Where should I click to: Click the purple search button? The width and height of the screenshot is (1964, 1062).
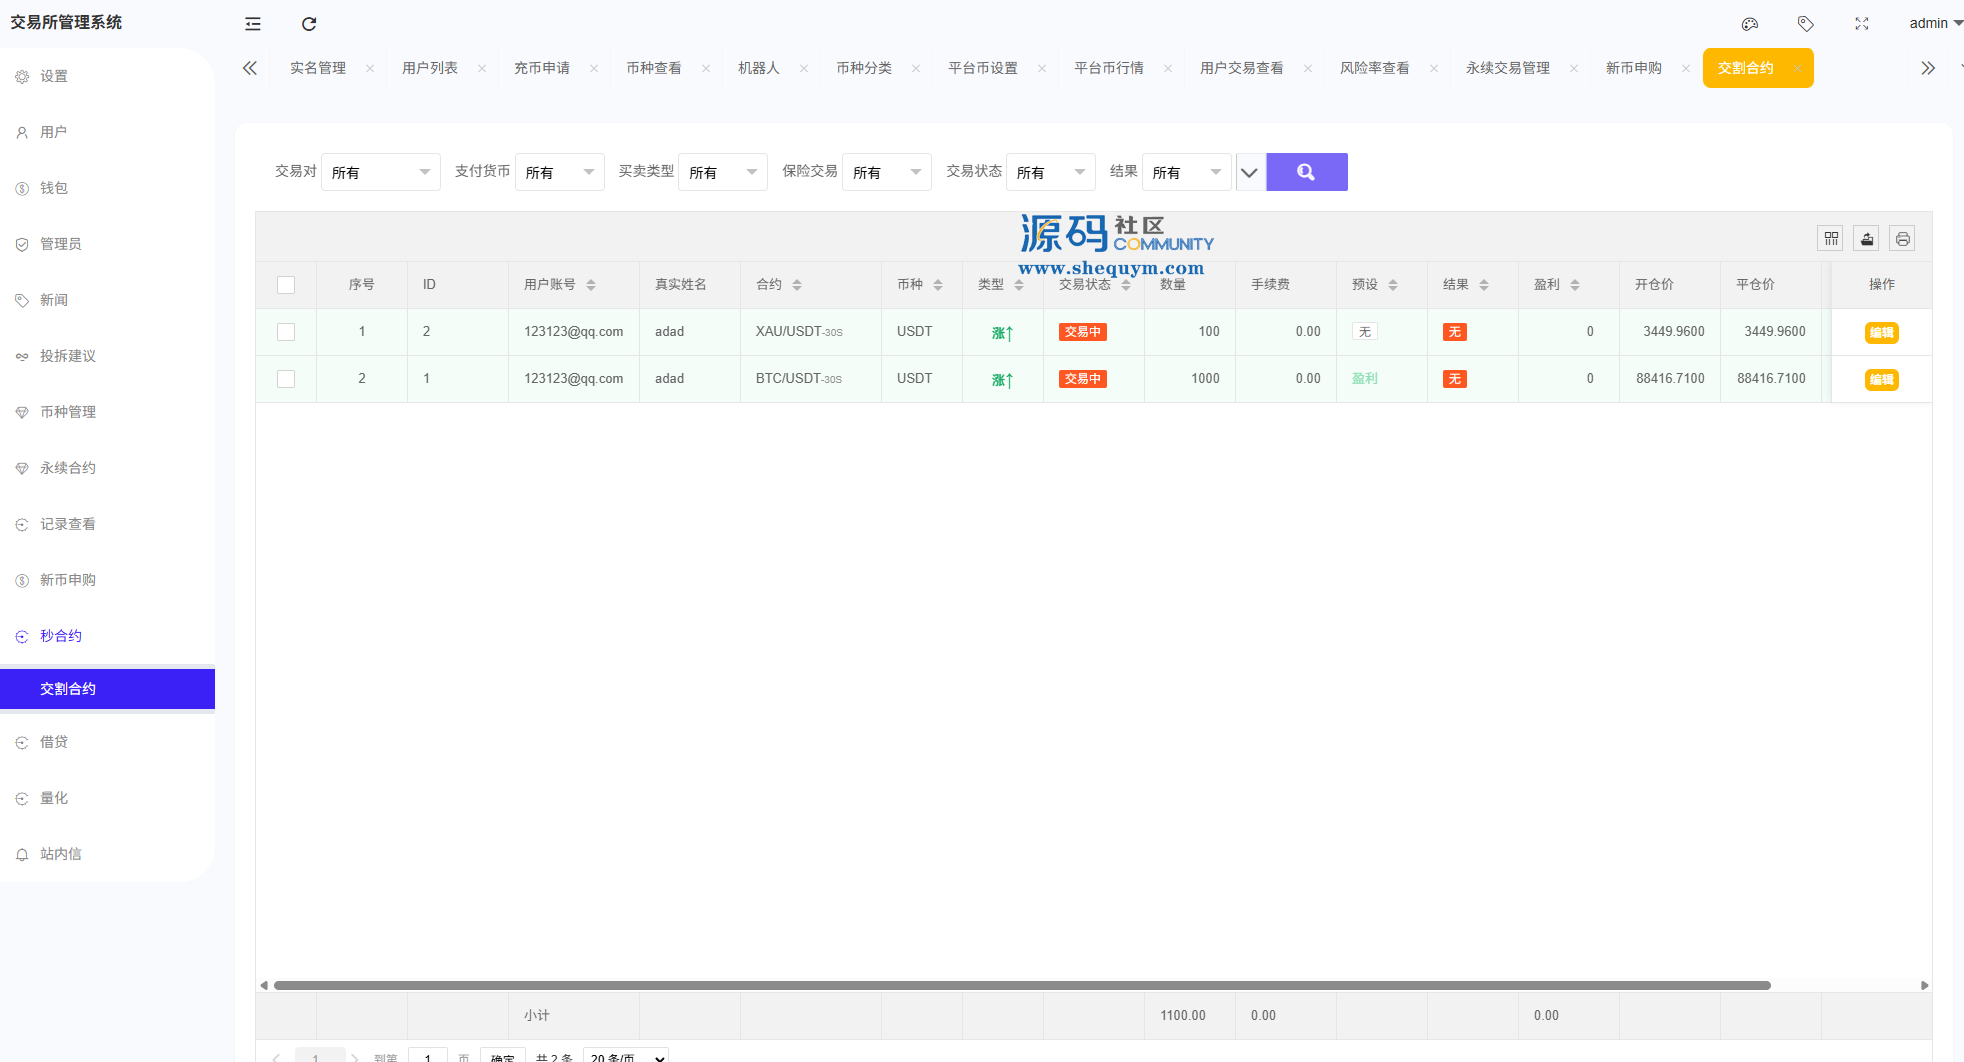click(1306, 172)
